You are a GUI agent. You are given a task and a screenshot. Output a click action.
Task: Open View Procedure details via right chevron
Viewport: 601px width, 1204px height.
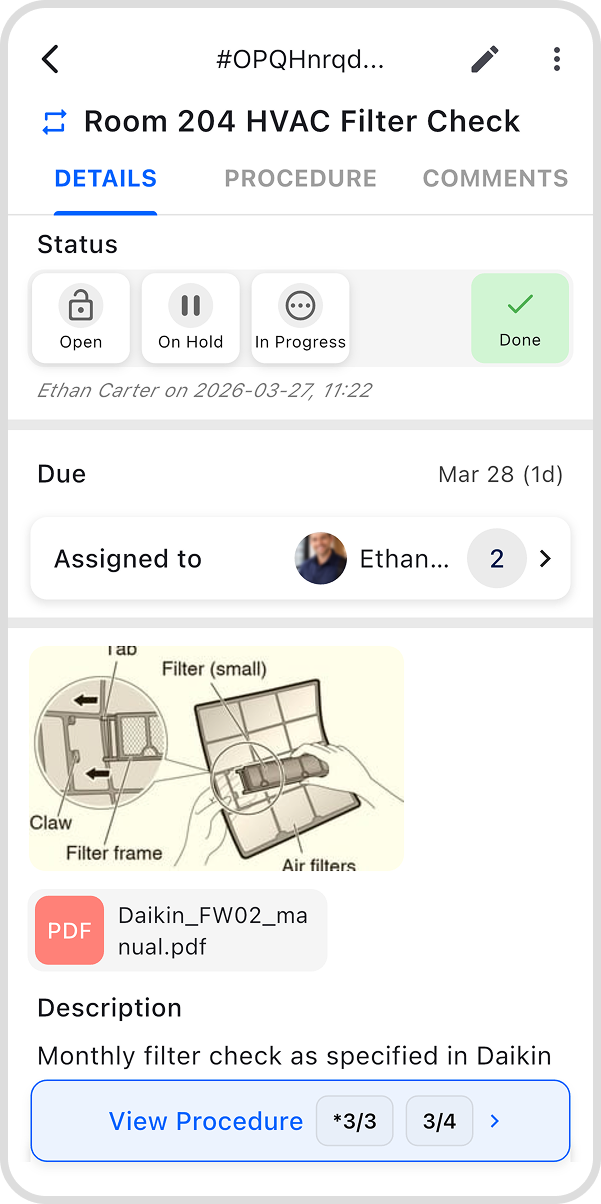tap(493, 1121)
